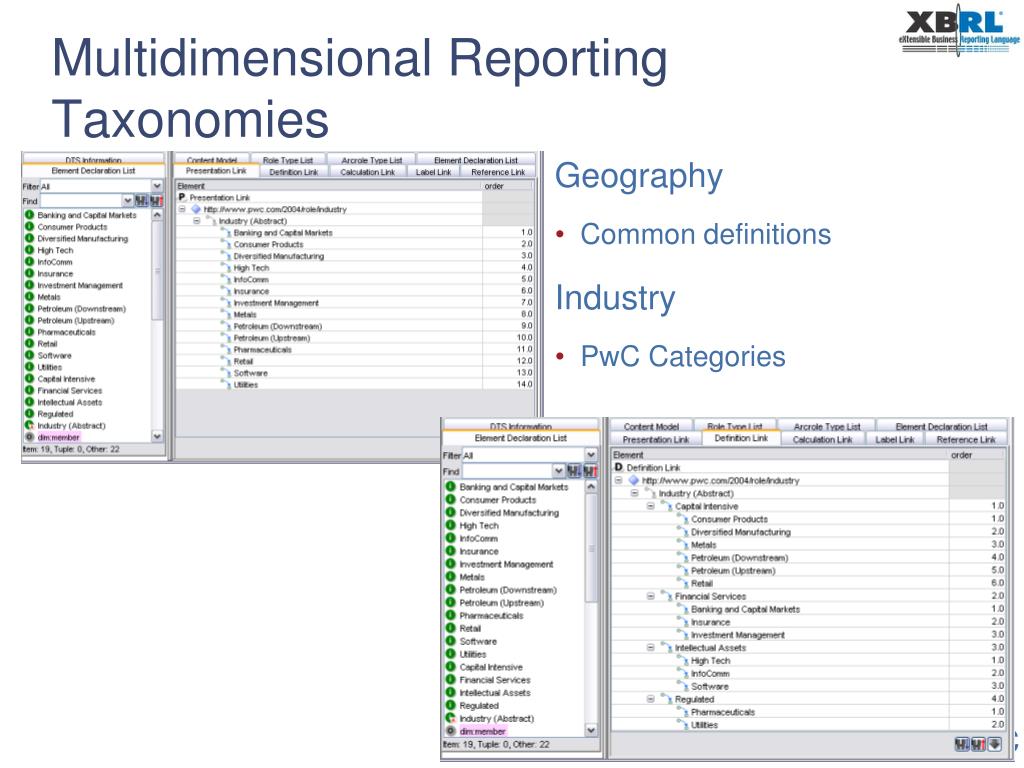Click the XBRL logo

coord(958,30)
